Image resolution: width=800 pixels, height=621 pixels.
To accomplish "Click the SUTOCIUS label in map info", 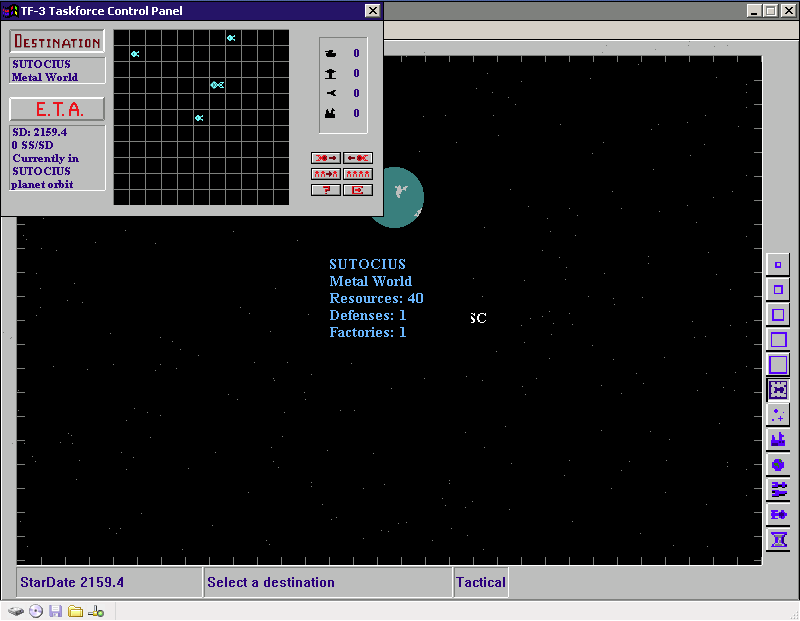I will pos(367,264).
